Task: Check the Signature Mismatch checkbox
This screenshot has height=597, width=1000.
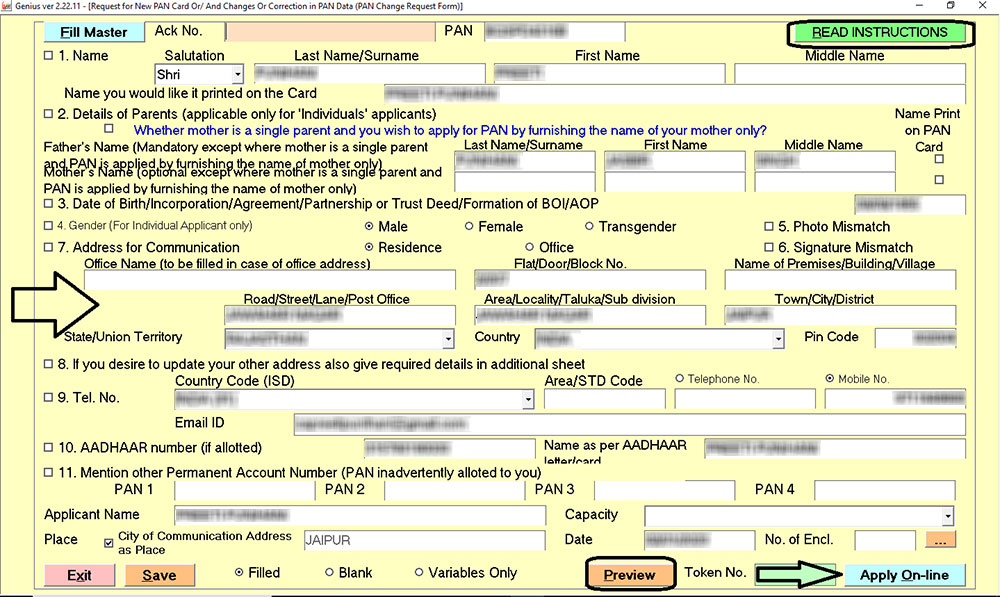Action: click(770, 247)
